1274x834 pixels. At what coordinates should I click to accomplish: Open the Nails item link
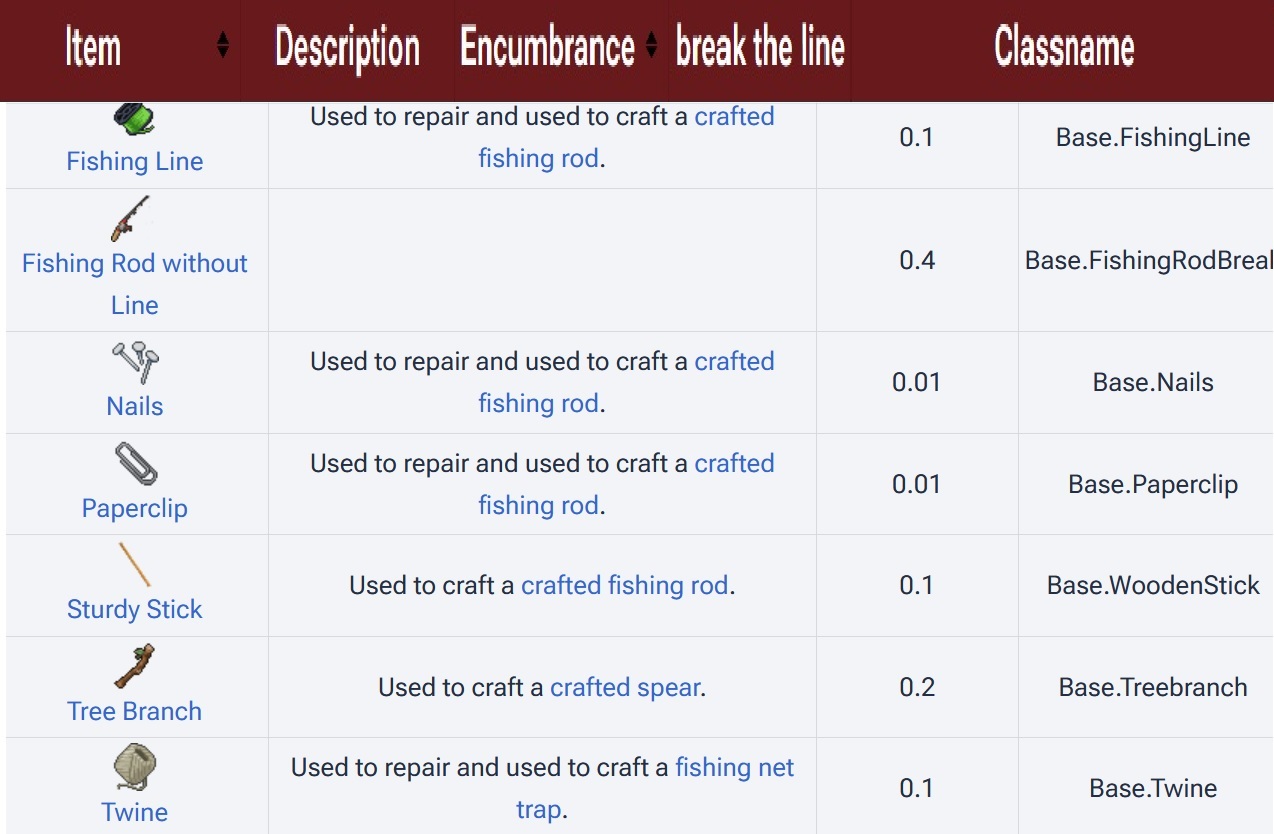(135, 406)
